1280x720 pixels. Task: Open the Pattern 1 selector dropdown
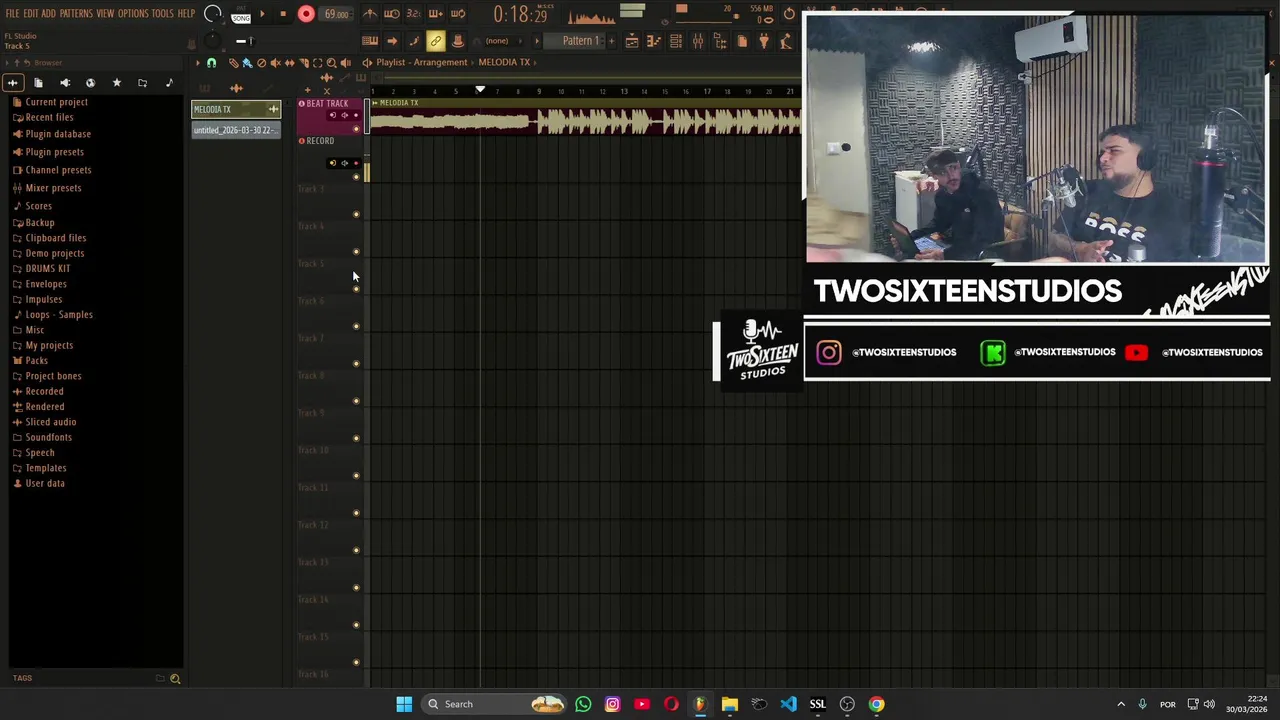tap(573, 41)
